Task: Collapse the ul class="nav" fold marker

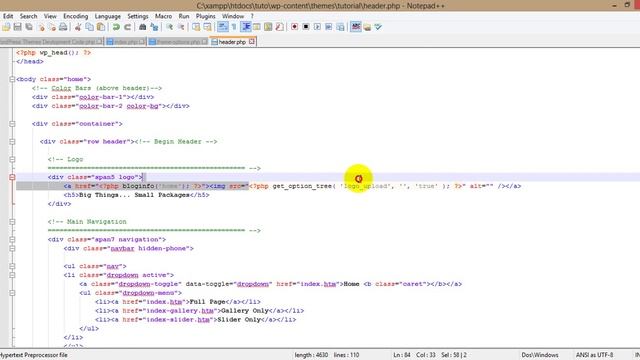Action: pos(12,266)
